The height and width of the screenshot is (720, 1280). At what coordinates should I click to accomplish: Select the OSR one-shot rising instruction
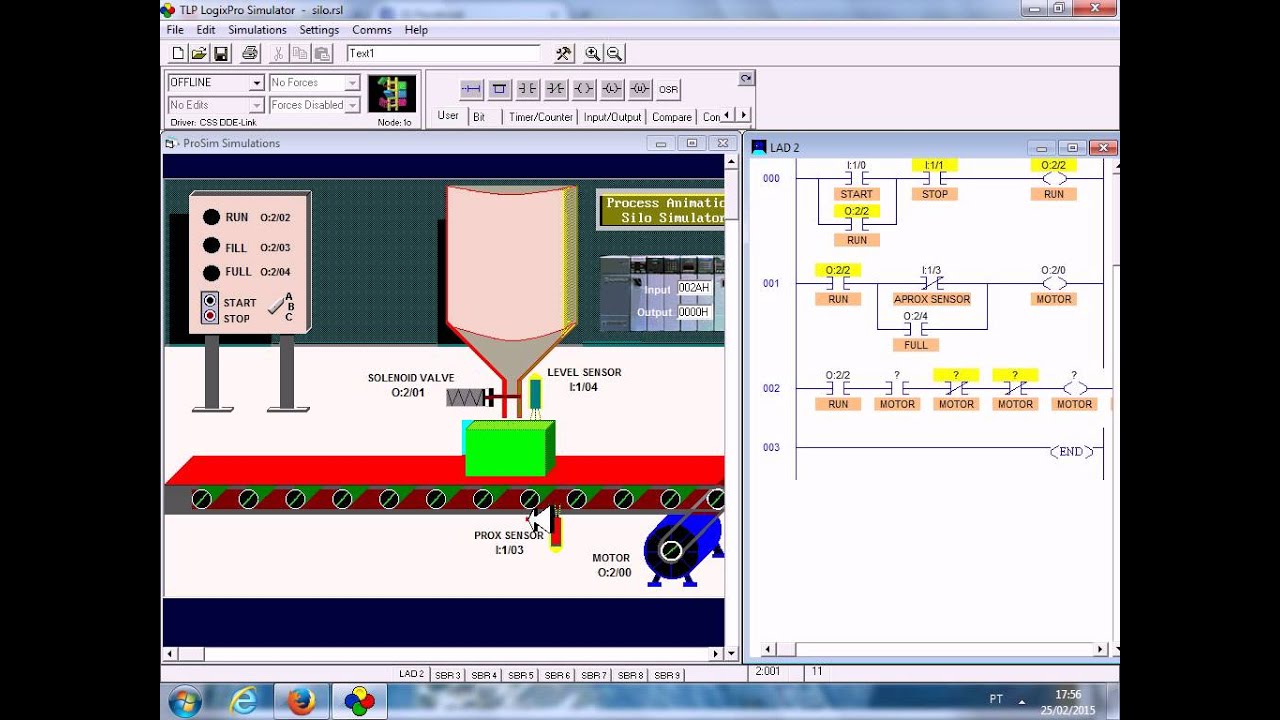tap(668, 89)
